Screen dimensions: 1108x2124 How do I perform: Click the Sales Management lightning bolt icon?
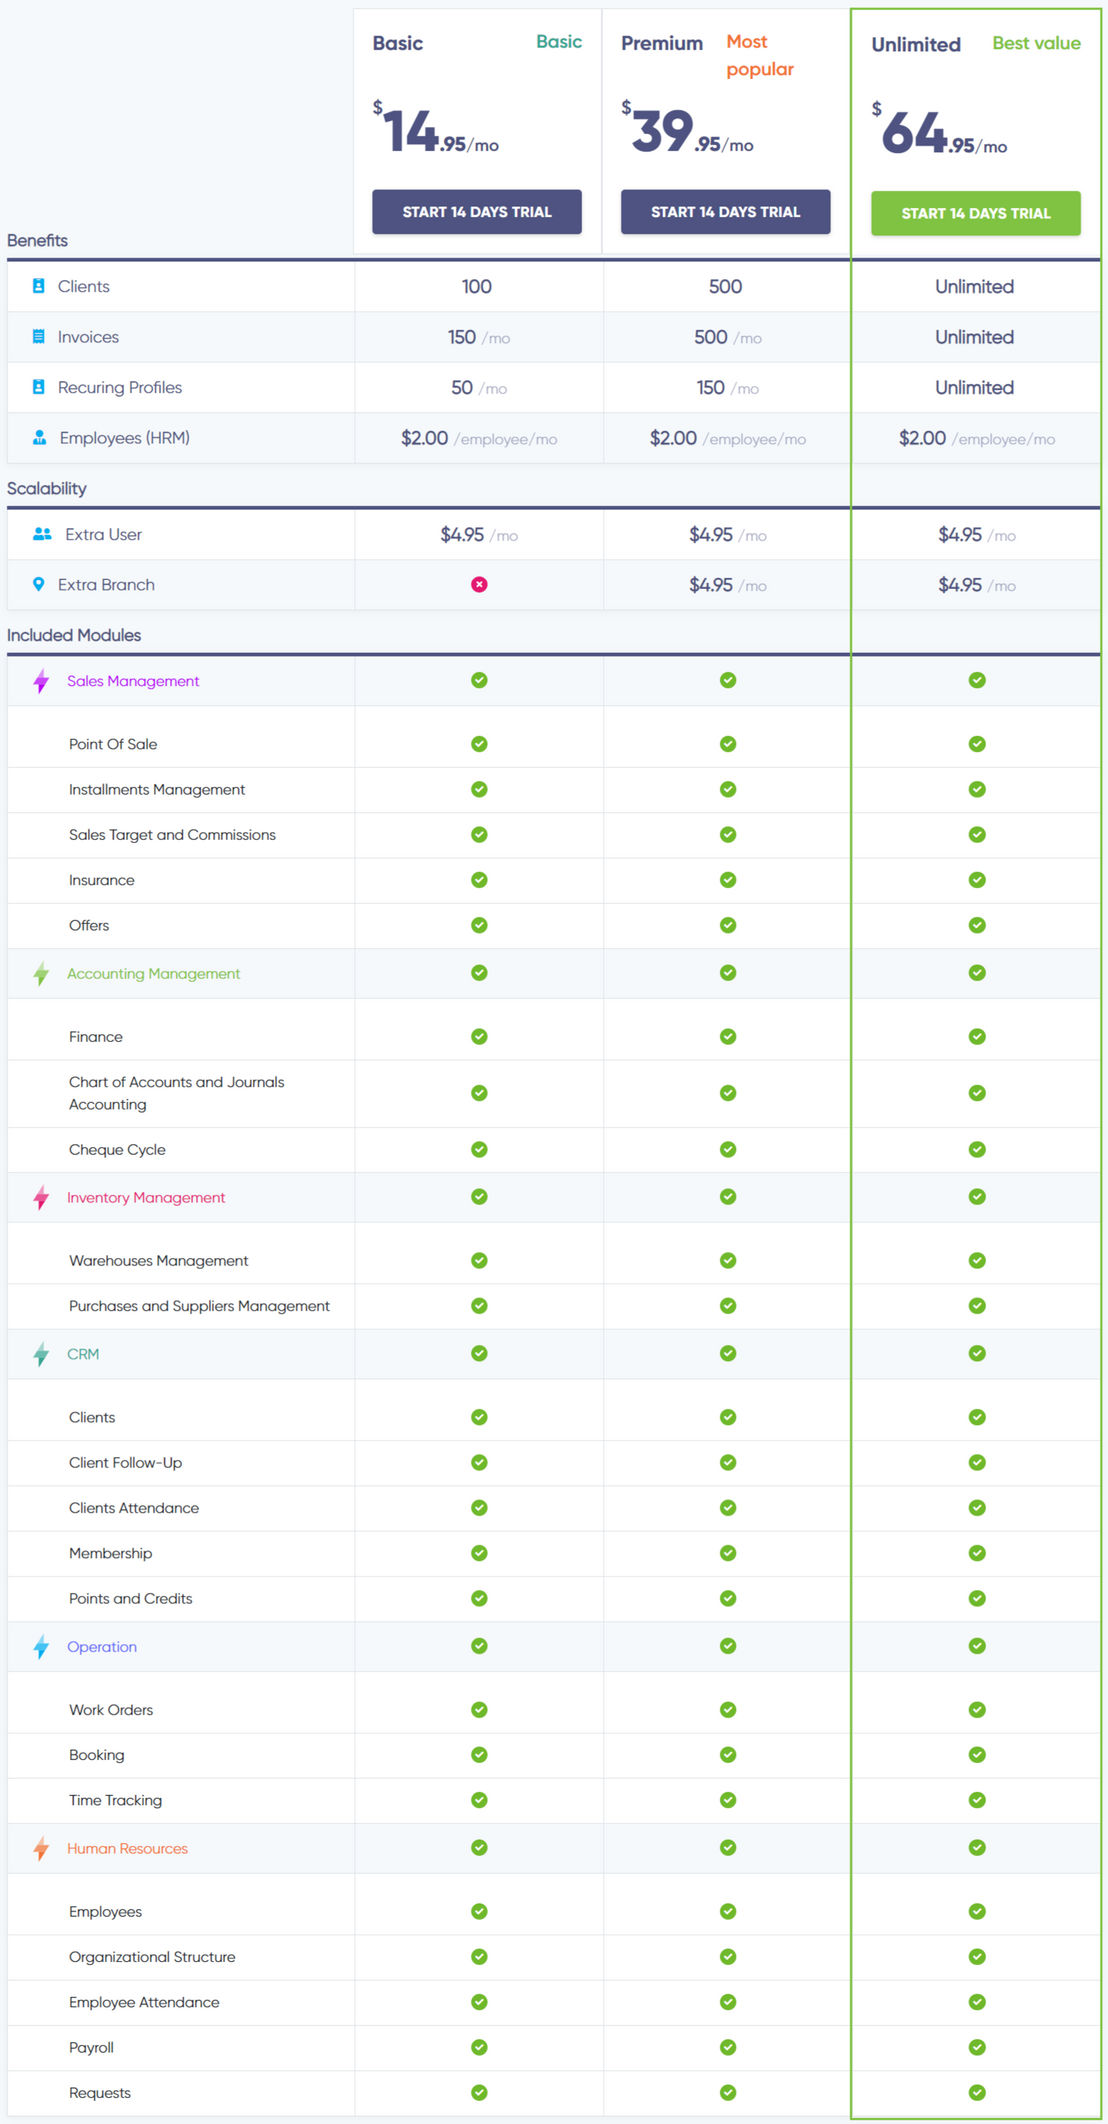(x=41, y=681)
